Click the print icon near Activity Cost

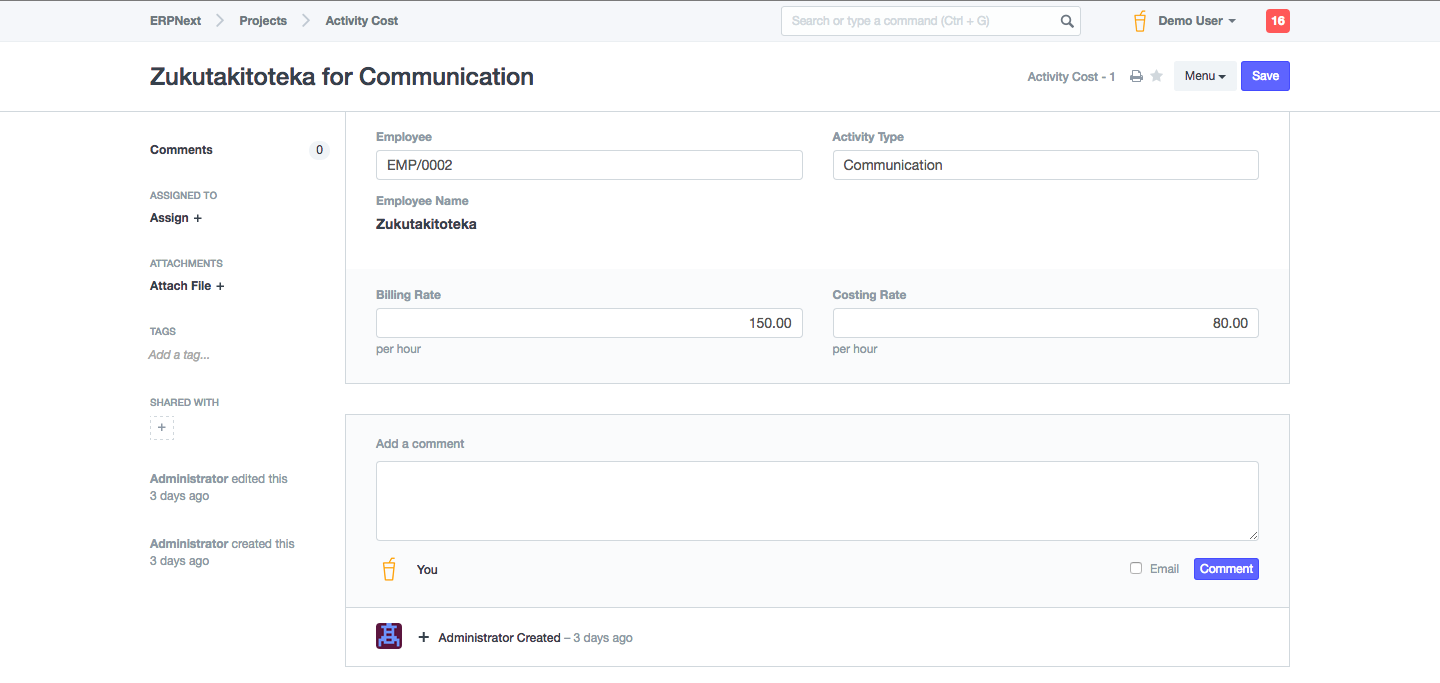pyautogui.click(x=1136, y=77)
